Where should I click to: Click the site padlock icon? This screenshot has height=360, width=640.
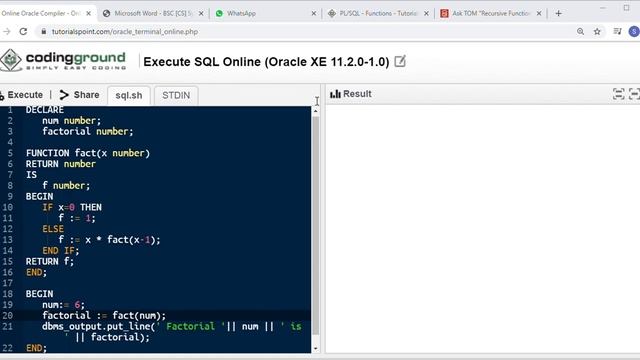[43, 31]
